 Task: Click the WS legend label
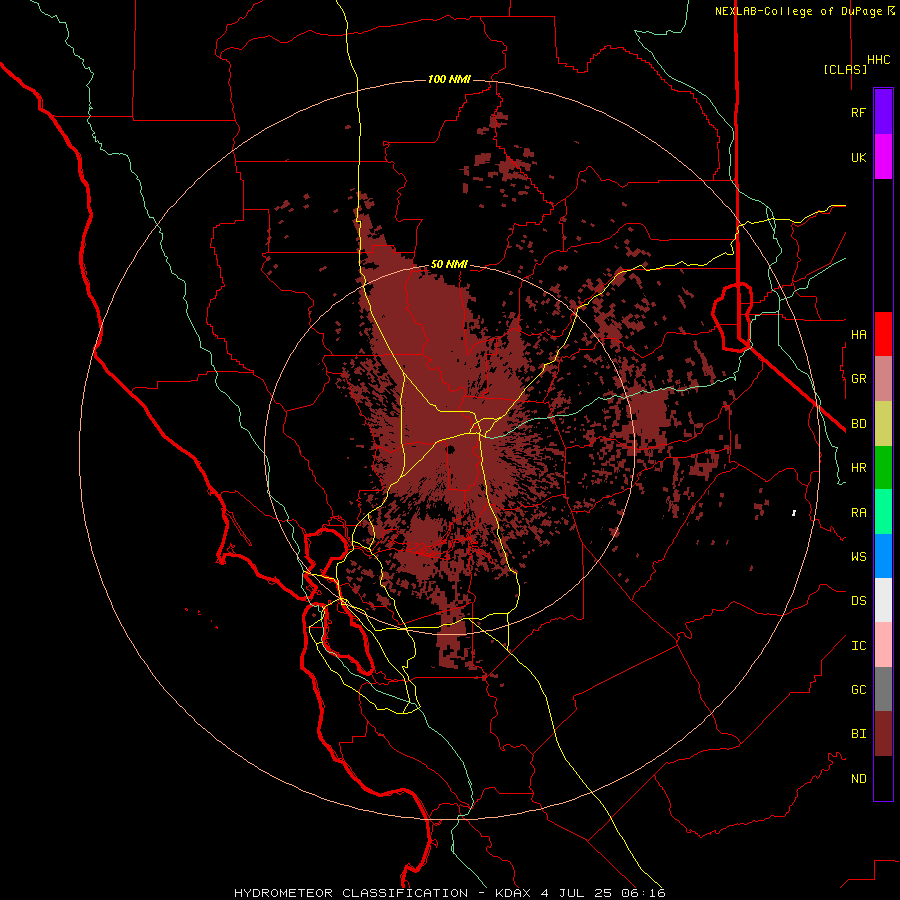858,556
